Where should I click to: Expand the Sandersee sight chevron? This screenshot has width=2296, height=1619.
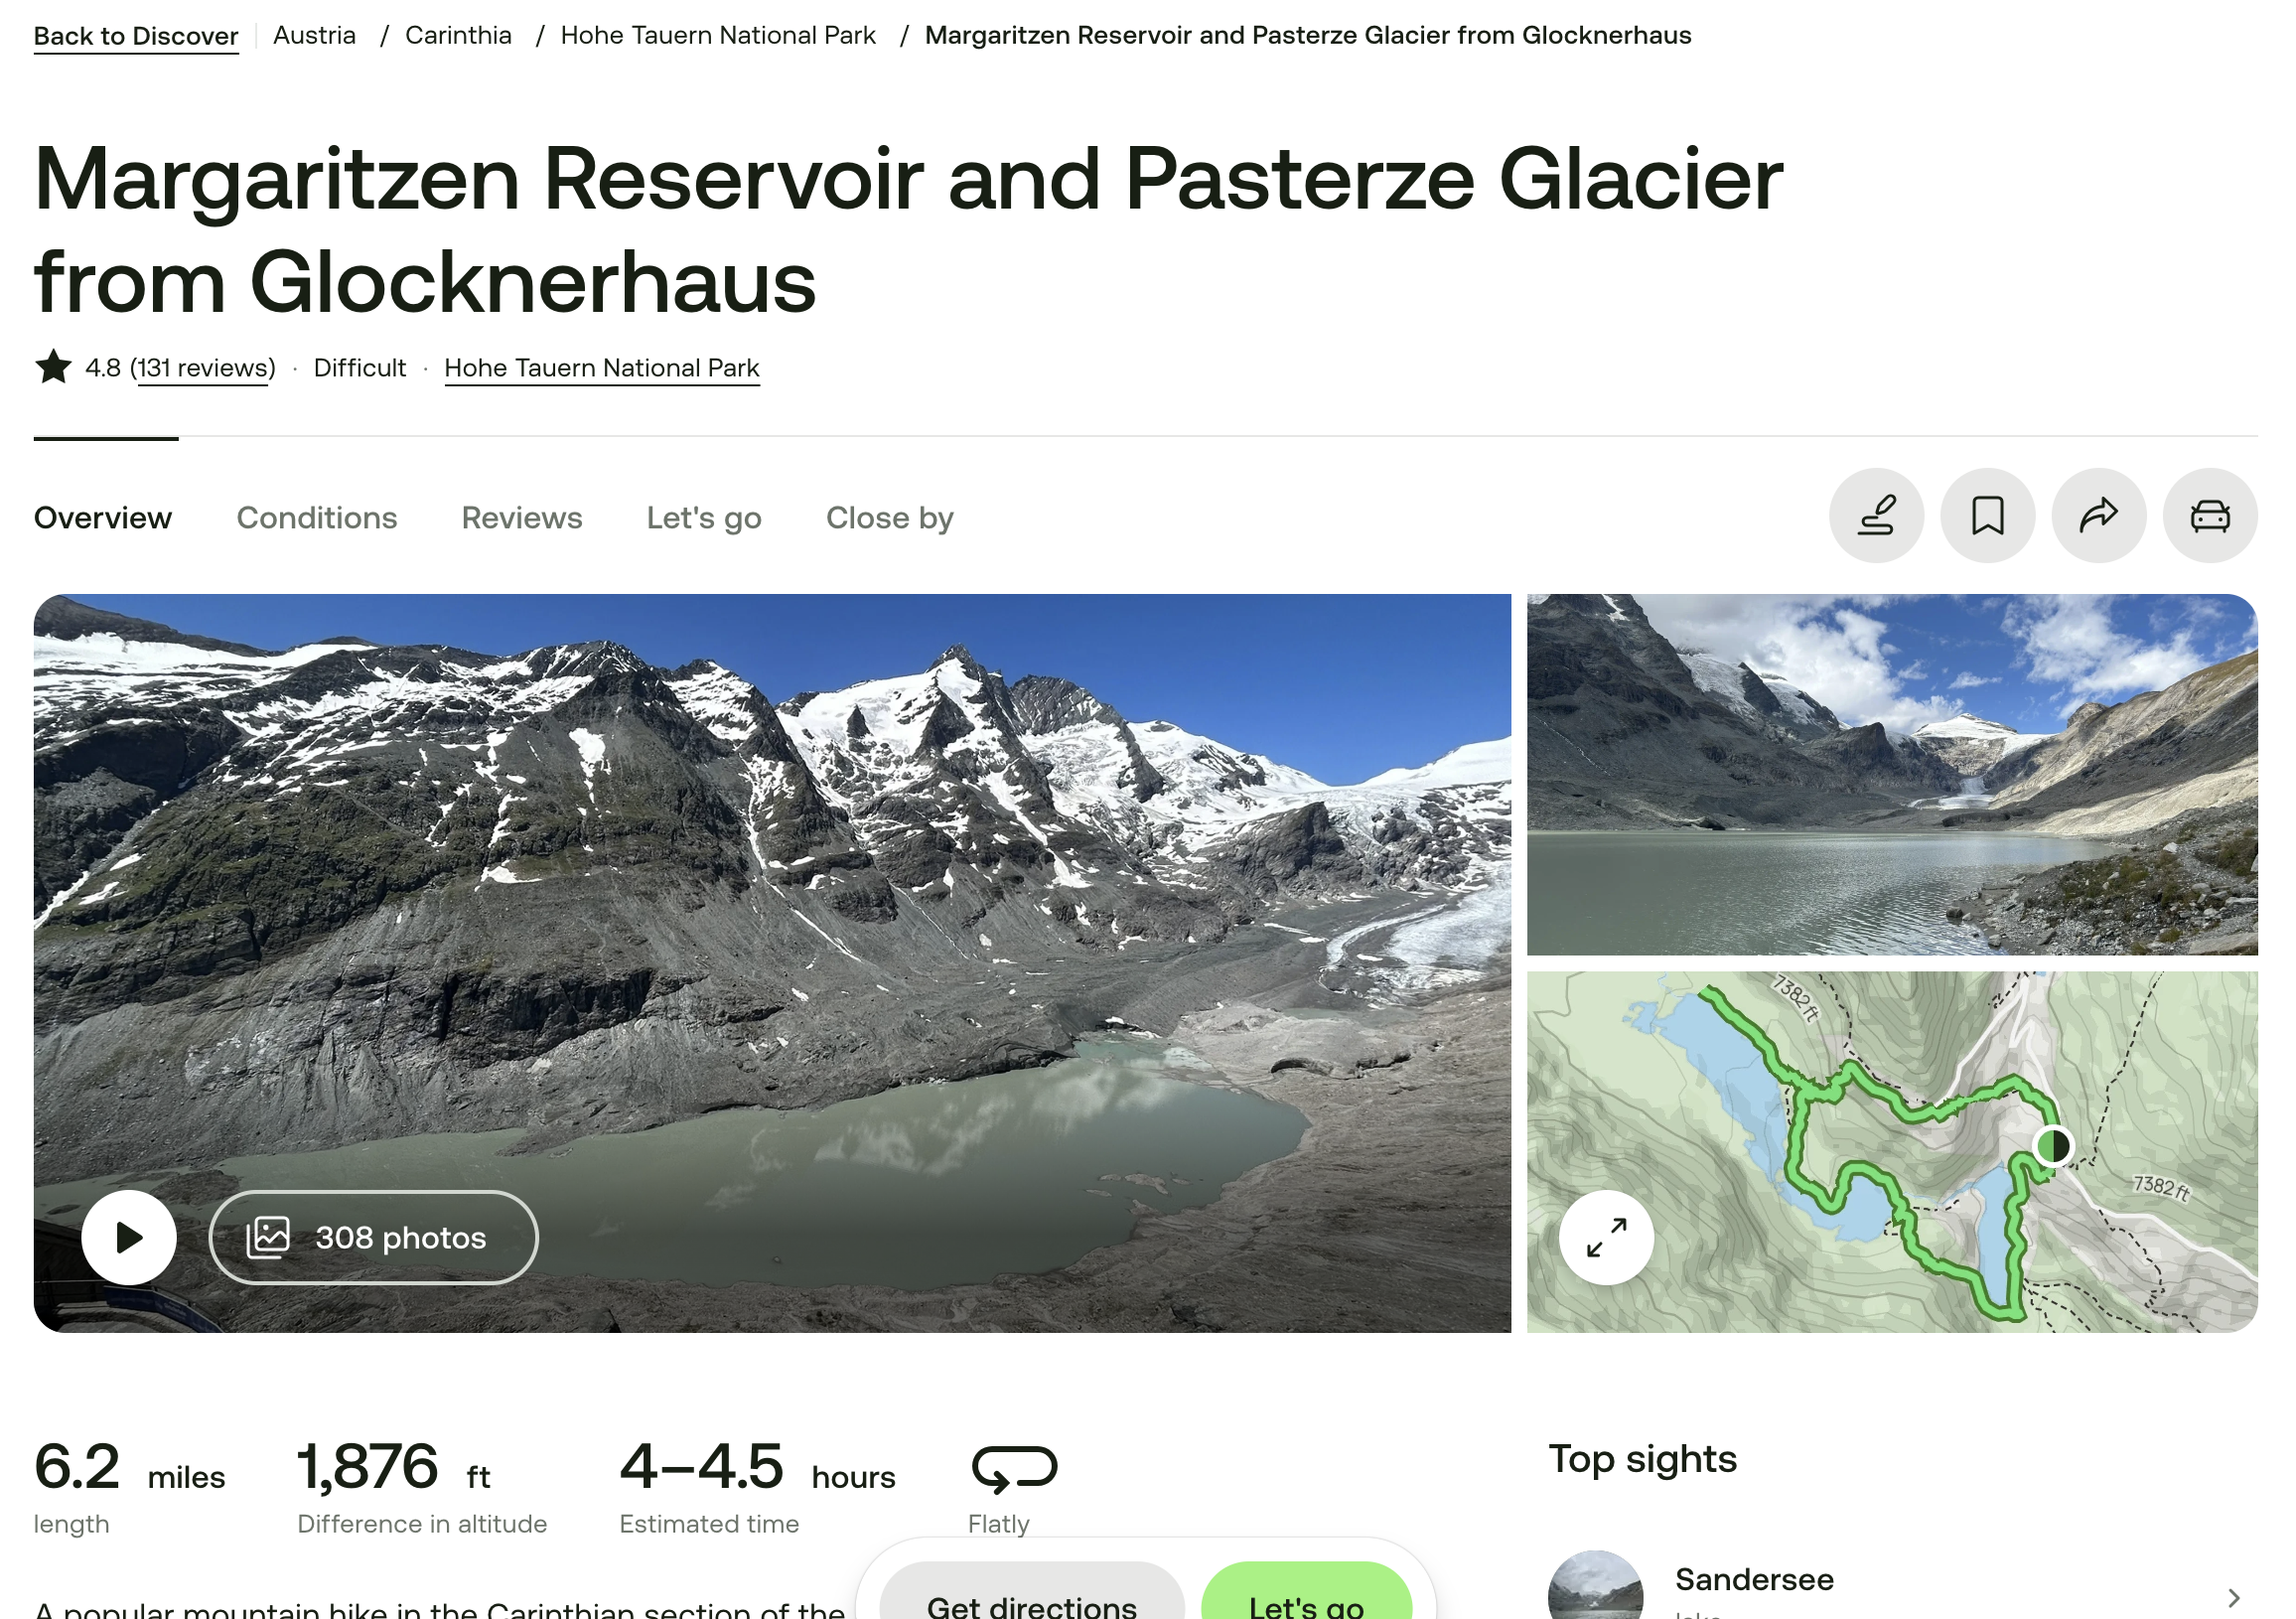click(x=2233, y=1597)
